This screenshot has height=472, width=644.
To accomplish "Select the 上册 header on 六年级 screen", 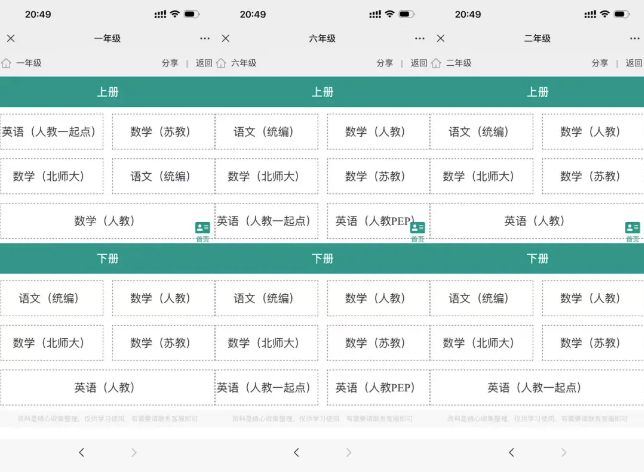I will coord(322,92).
